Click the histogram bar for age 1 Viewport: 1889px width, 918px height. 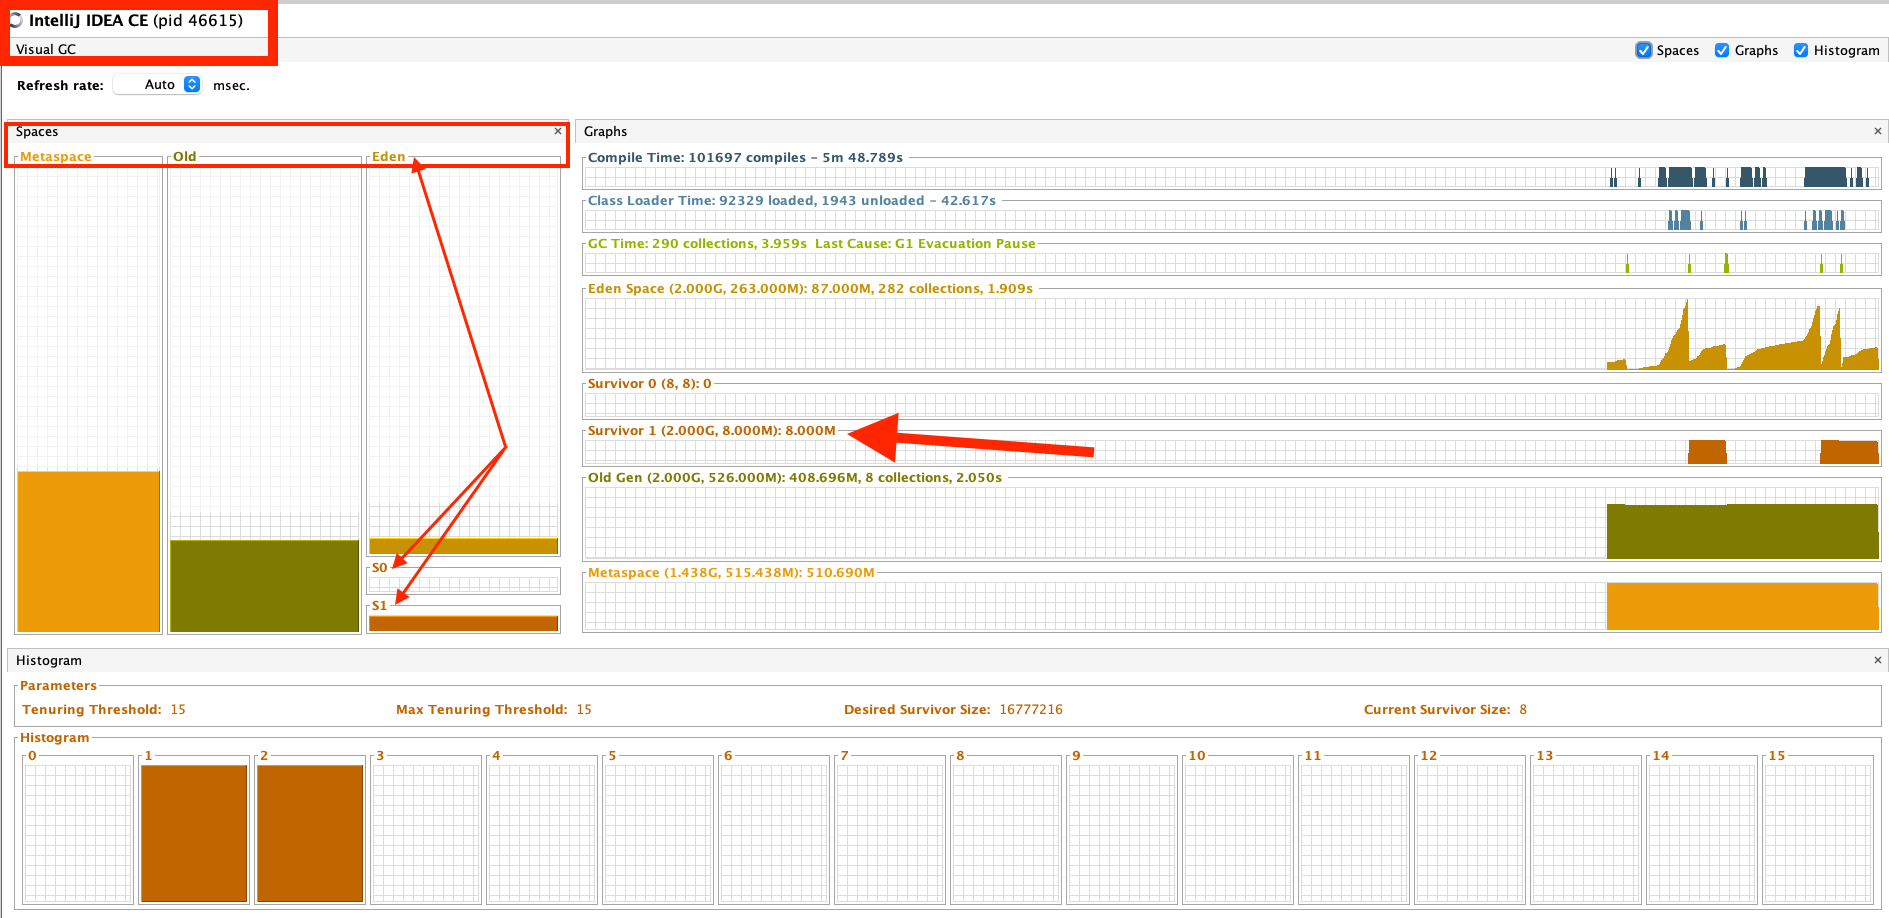194,832
